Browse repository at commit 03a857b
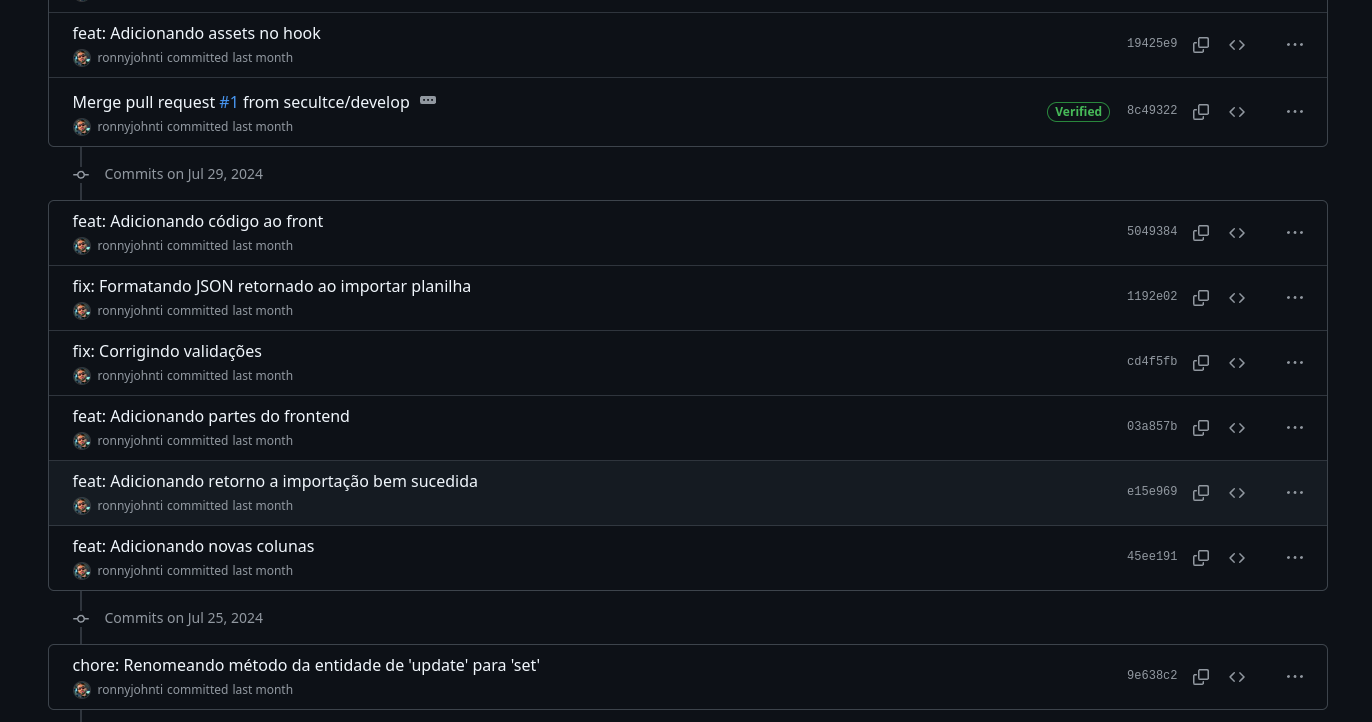 (x=1237, y=428)
